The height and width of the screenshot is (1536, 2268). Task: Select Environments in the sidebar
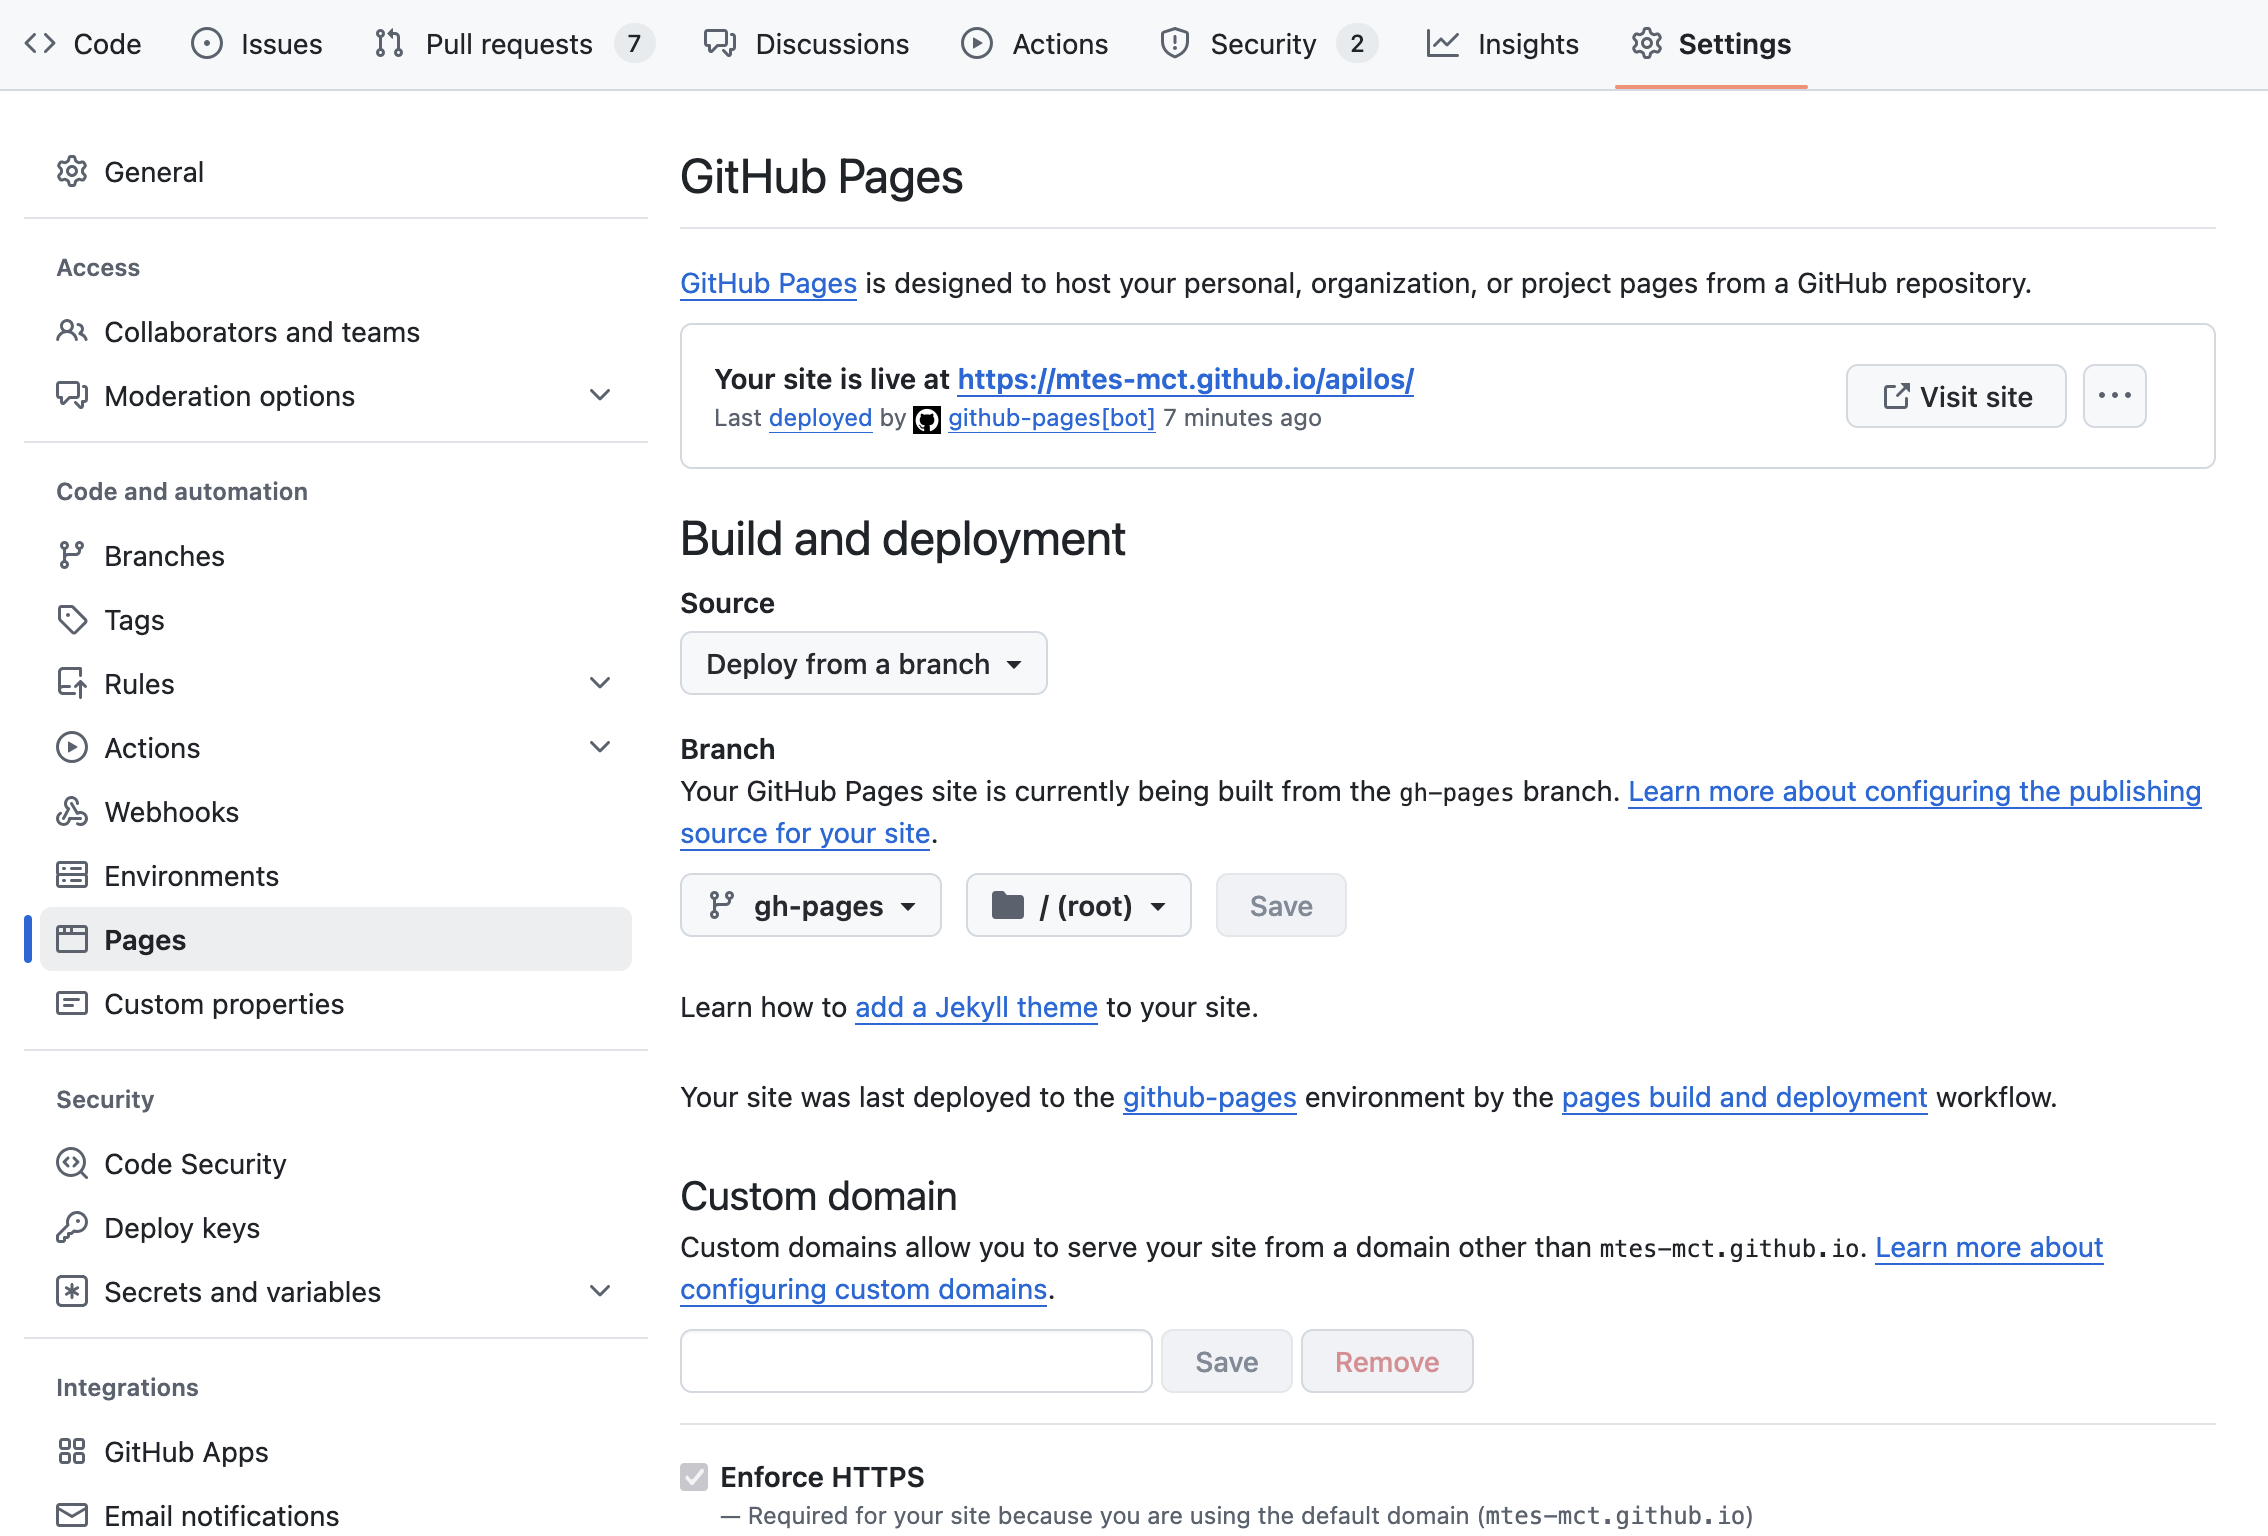tap(336, 876)
